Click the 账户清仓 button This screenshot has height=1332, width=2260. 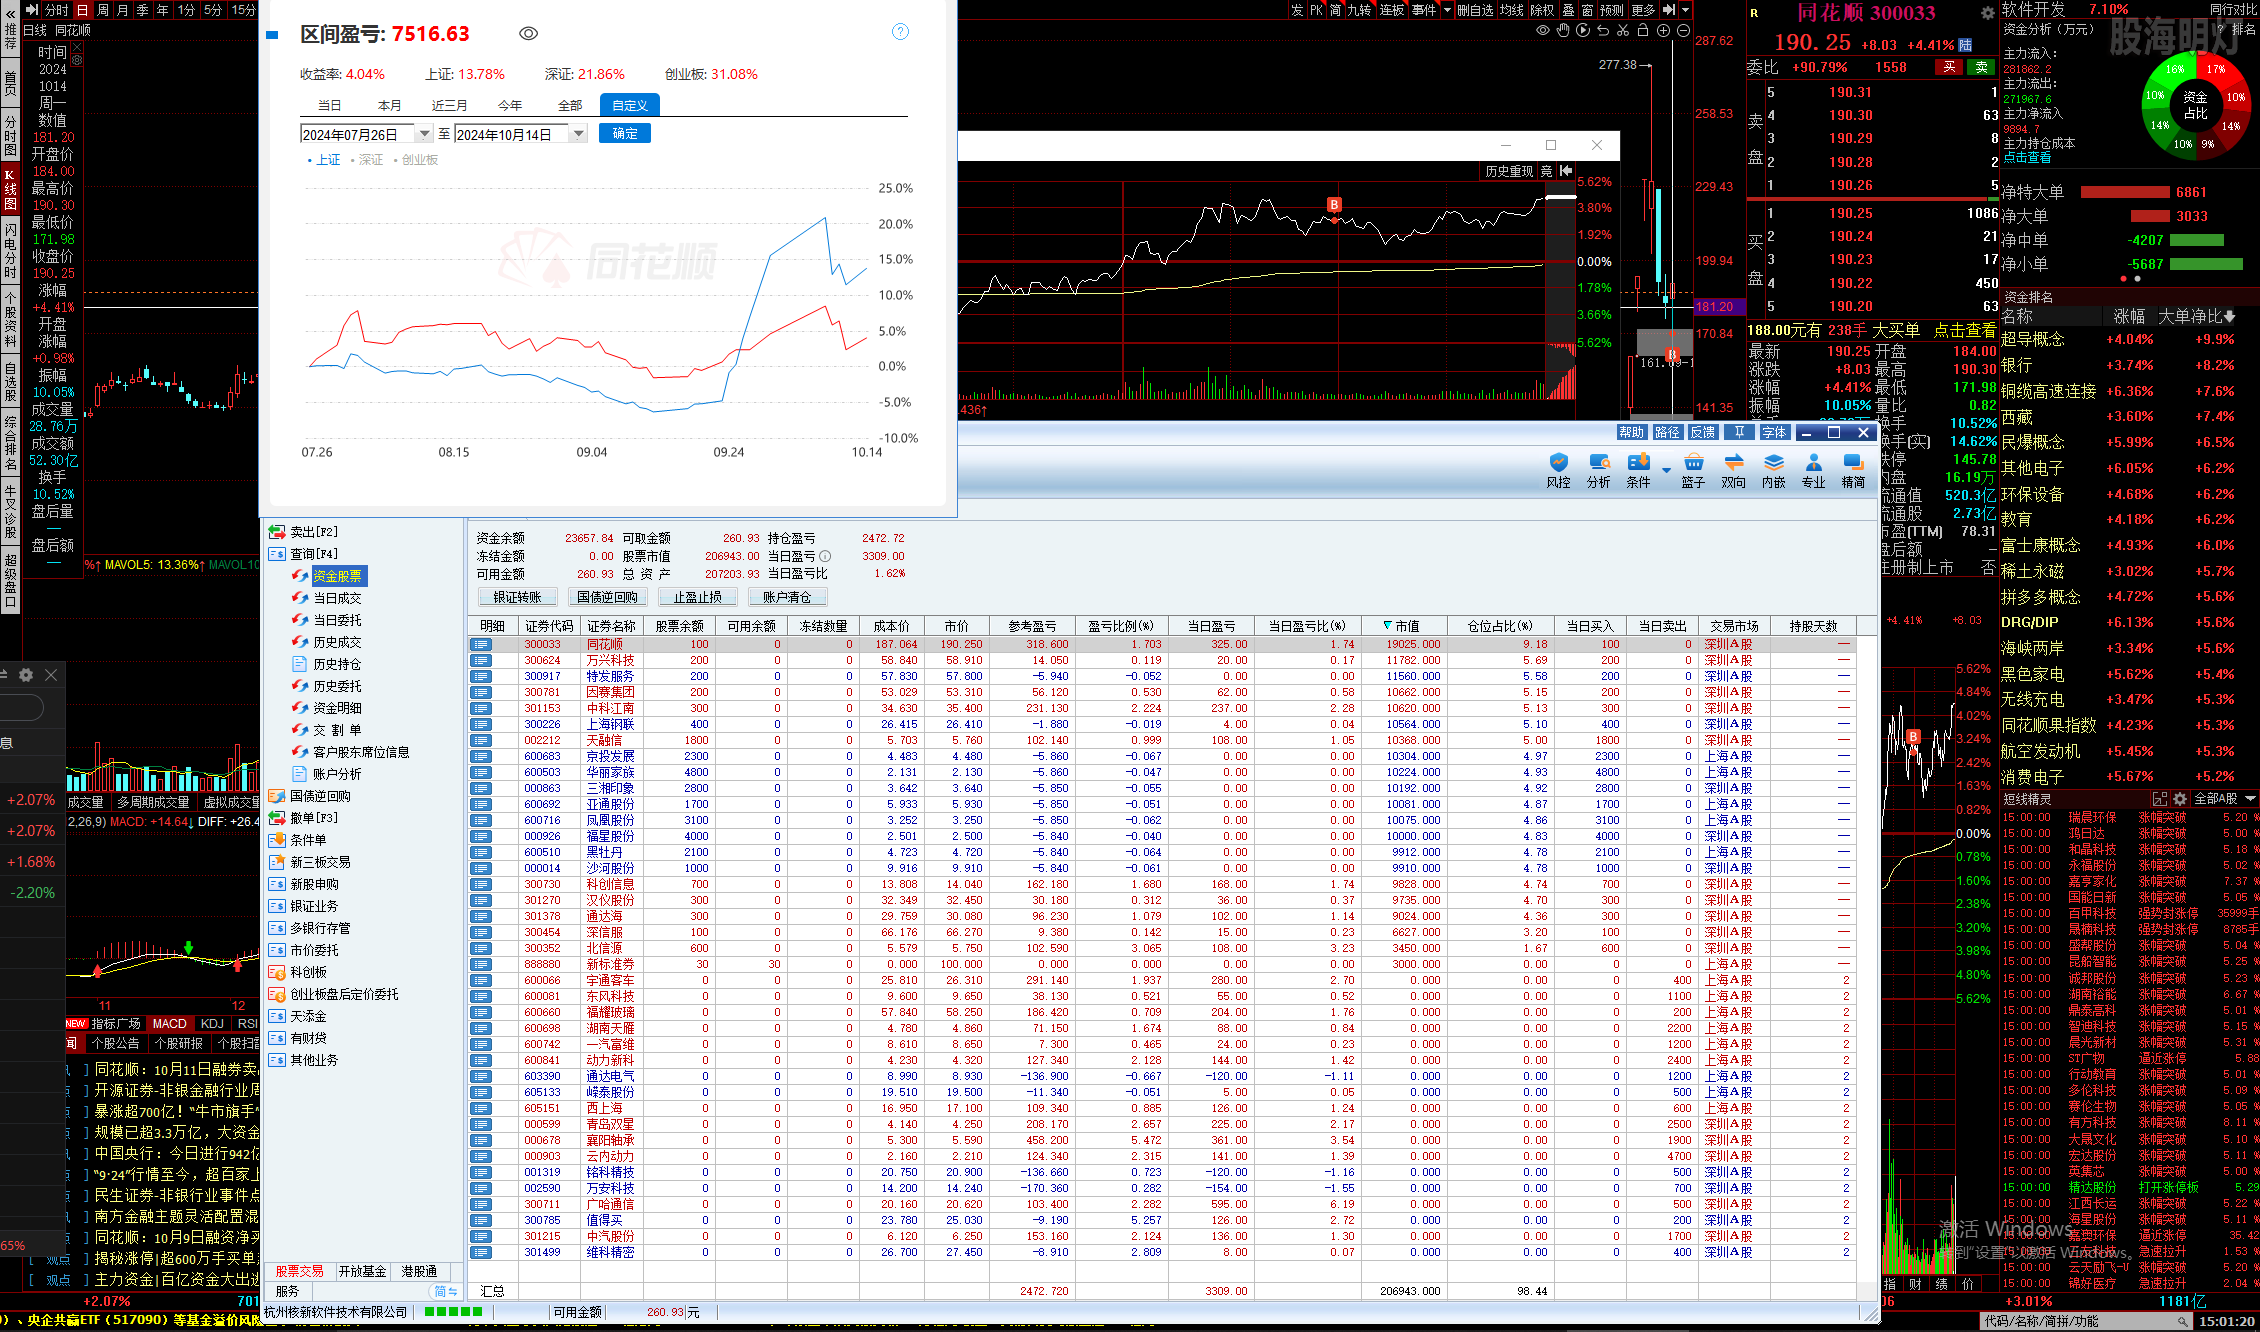pos(787,597)
